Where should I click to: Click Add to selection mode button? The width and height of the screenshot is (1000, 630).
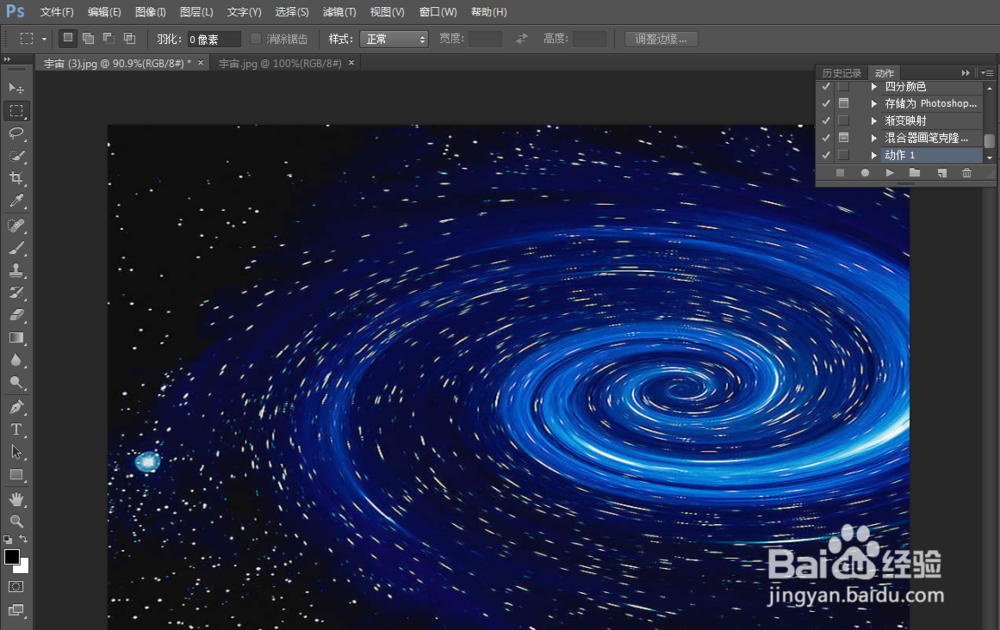coord(89,38)
